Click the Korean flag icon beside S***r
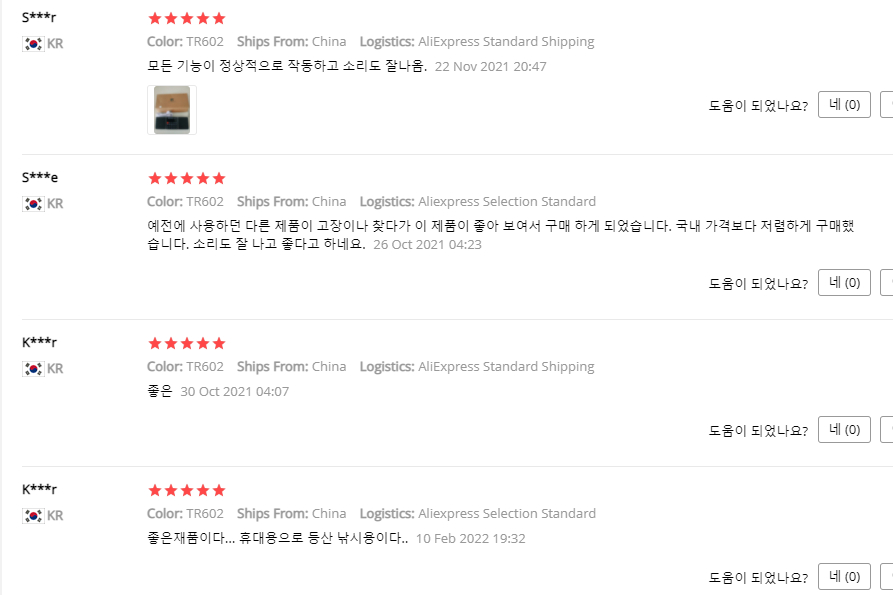 click(33, 44)
